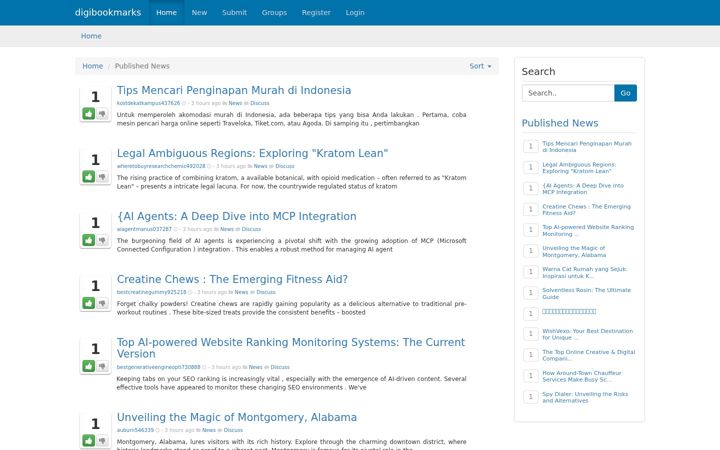Open sidebar link "Spy Dialer: Unveiling the Risks and Alternatives"

click(585, 397)
